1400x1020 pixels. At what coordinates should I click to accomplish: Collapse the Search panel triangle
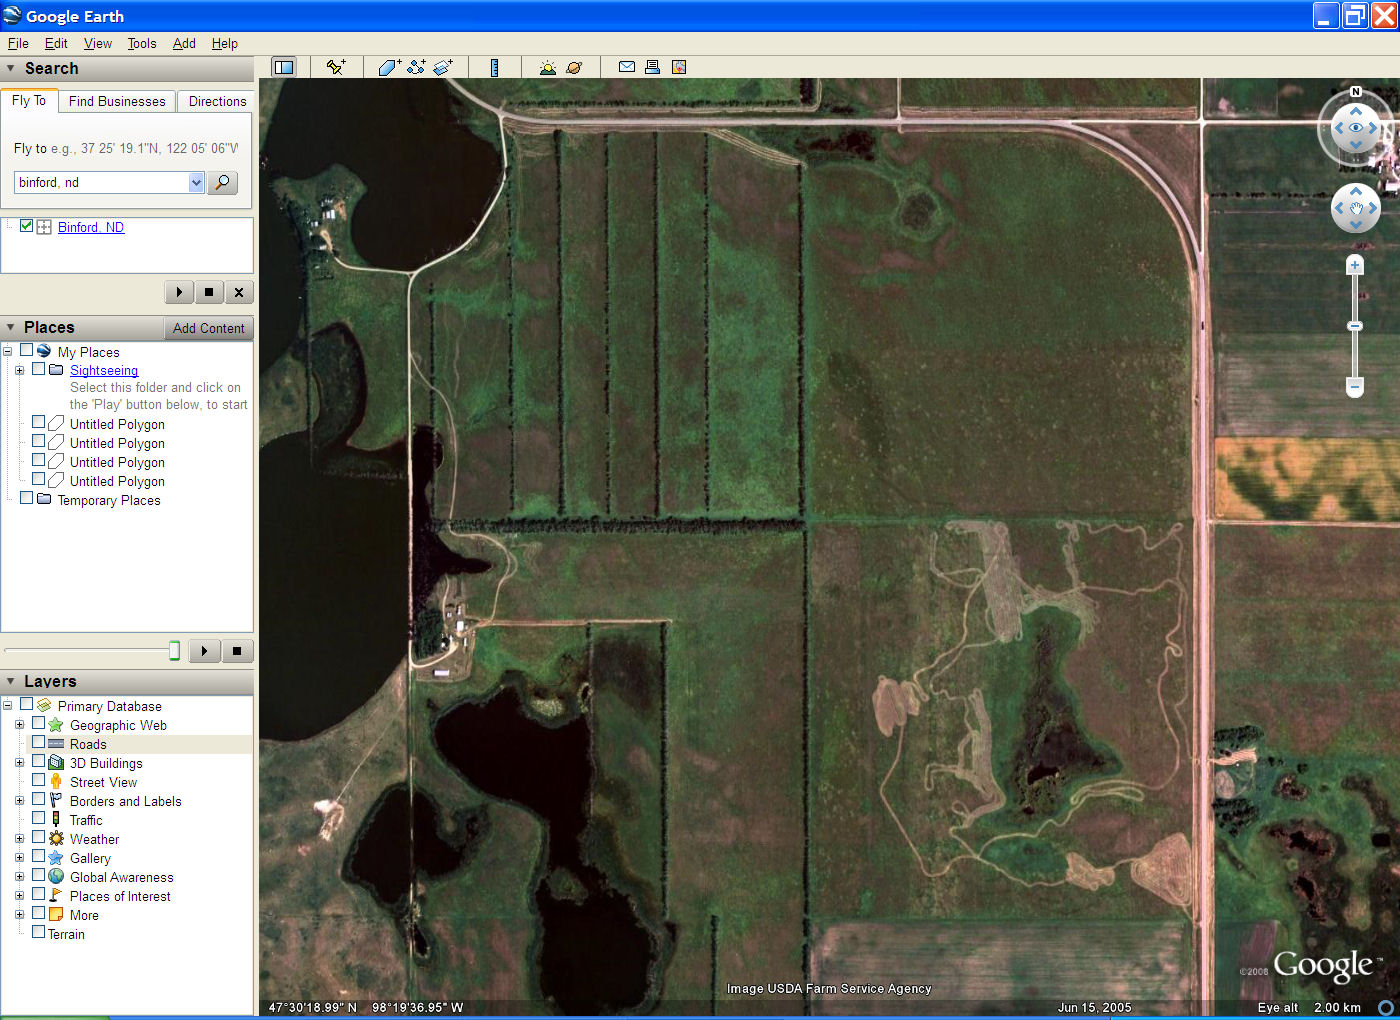[11, 68]
